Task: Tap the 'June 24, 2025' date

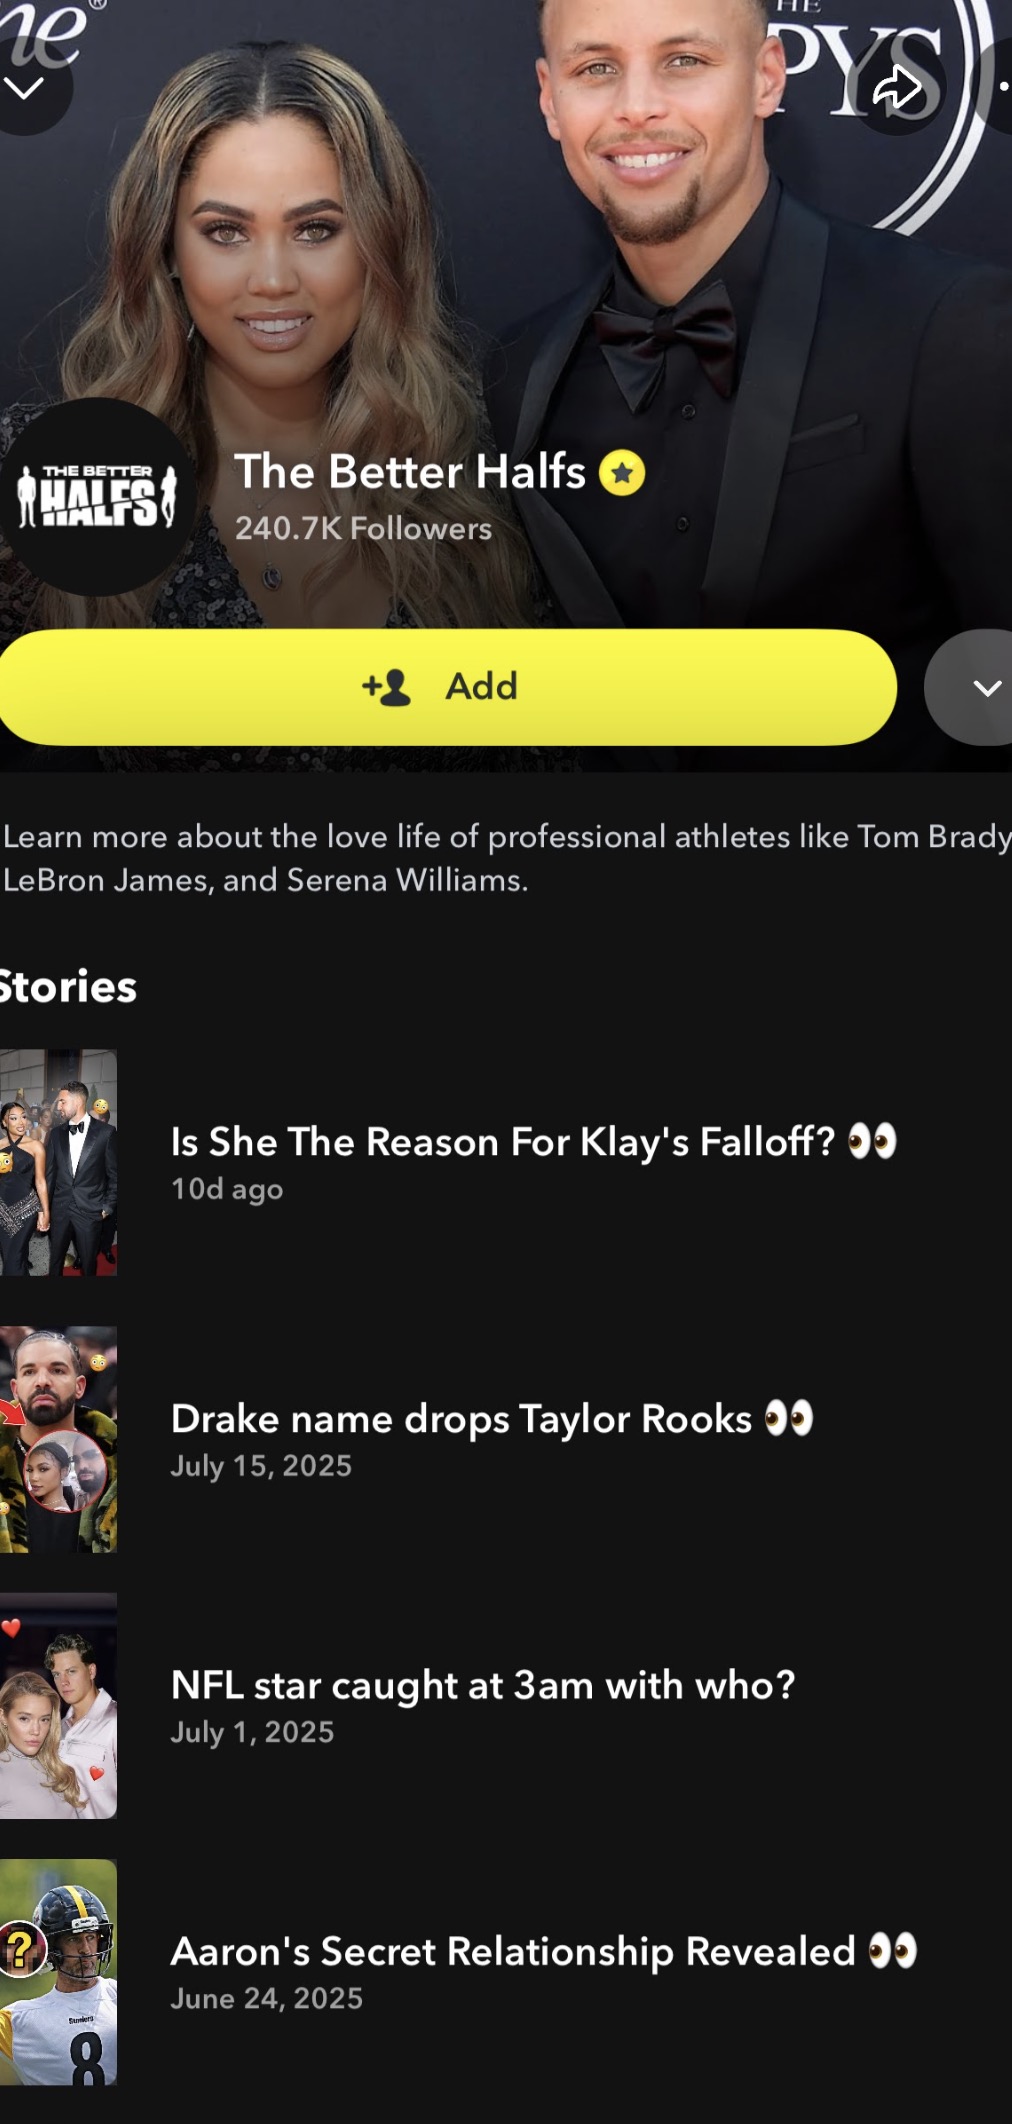Action: click(267, 1998)
